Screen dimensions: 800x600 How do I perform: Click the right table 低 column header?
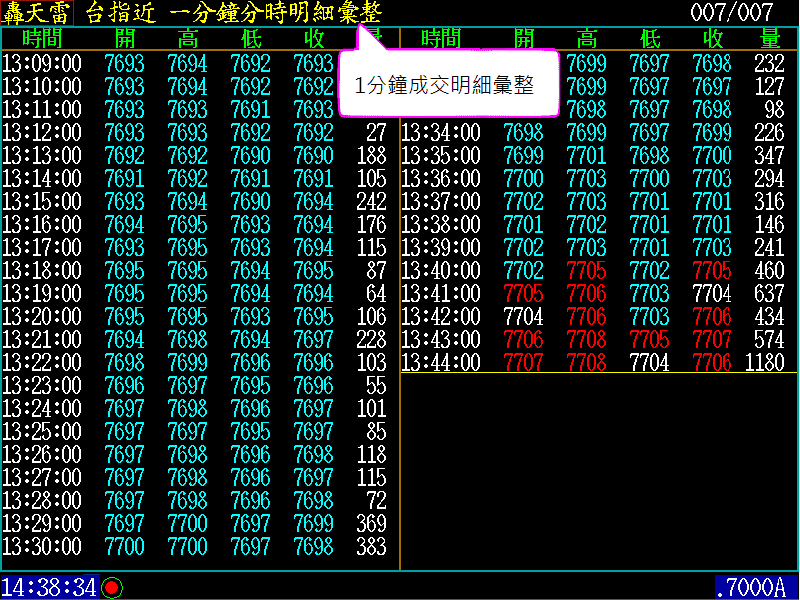pos(650,39)
